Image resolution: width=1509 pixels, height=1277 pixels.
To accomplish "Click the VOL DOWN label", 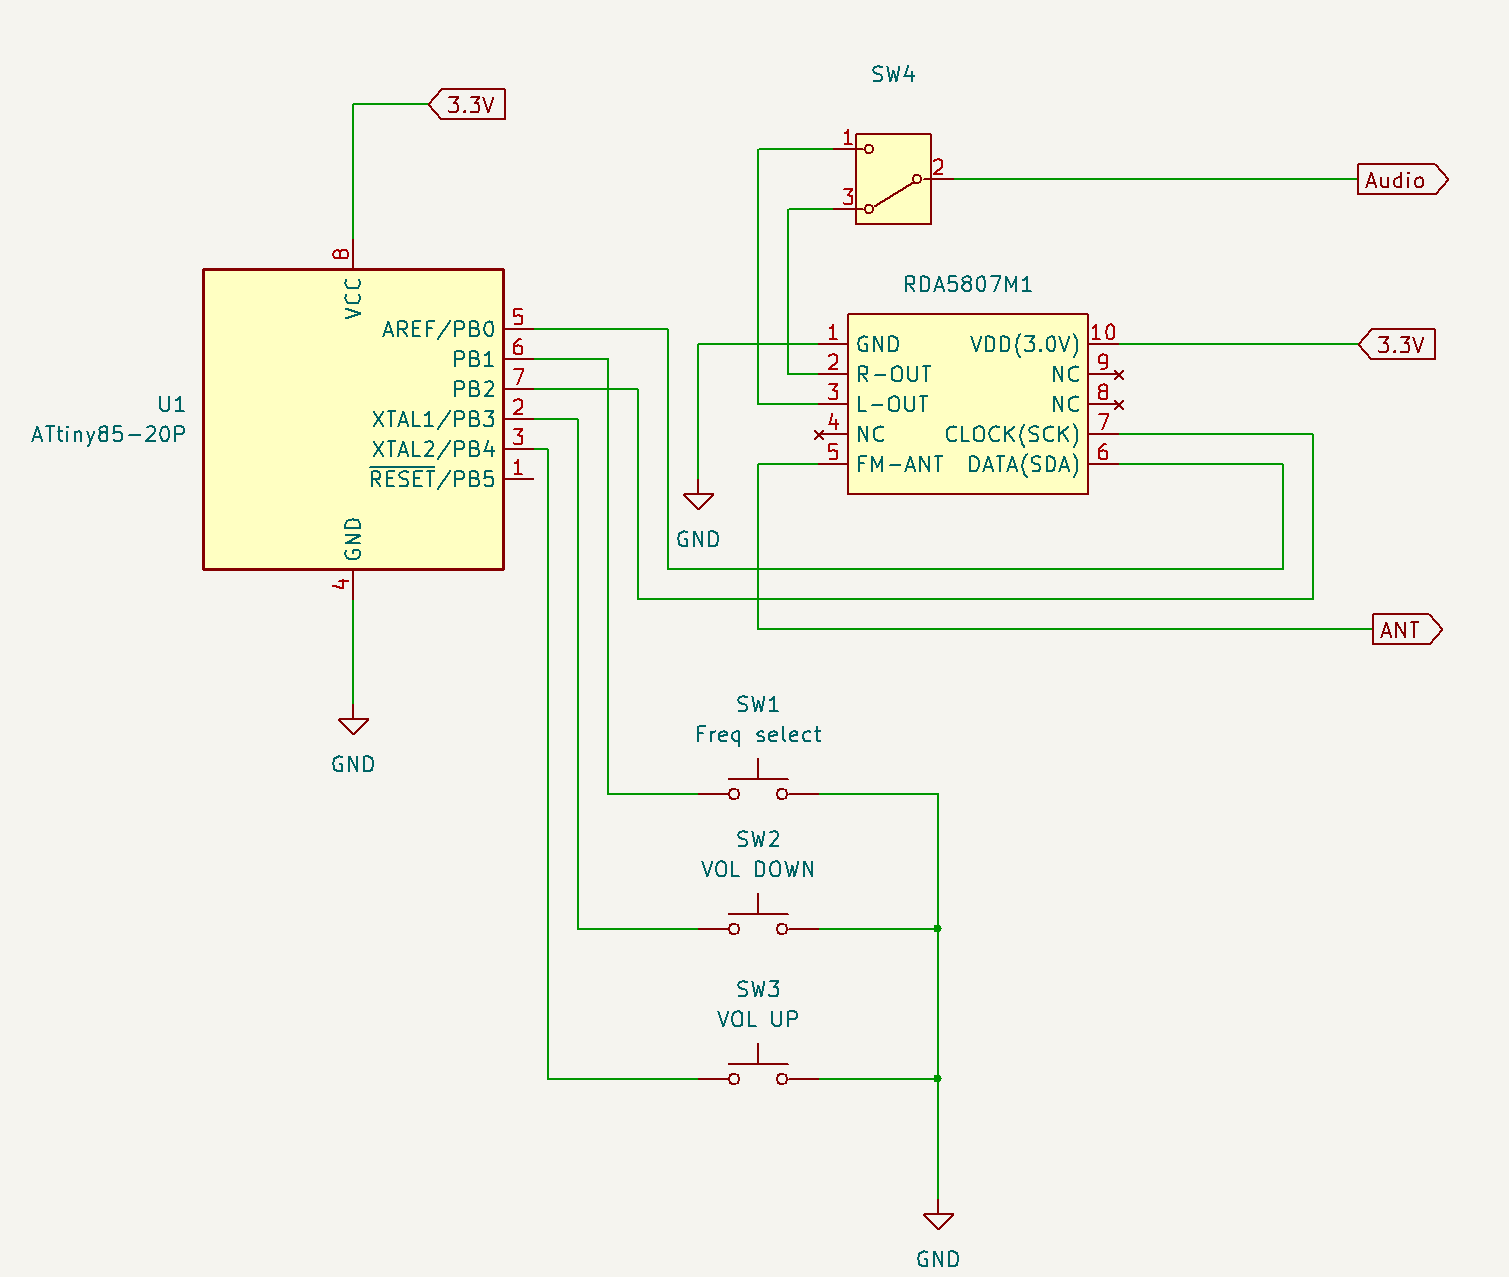I will coord(758,869).
